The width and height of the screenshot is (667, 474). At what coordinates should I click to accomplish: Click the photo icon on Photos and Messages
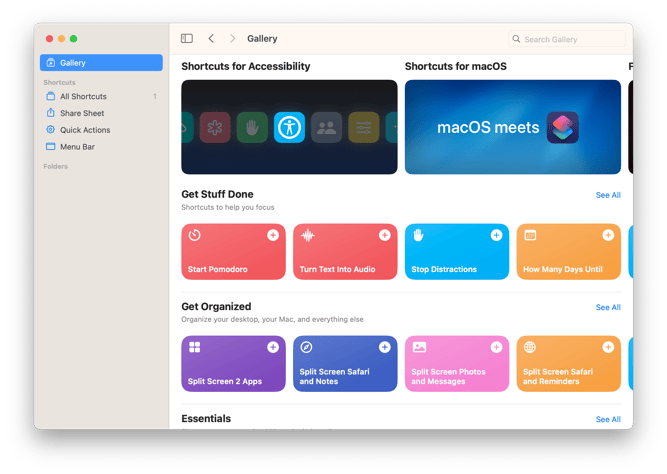click(x=419, y=347)
